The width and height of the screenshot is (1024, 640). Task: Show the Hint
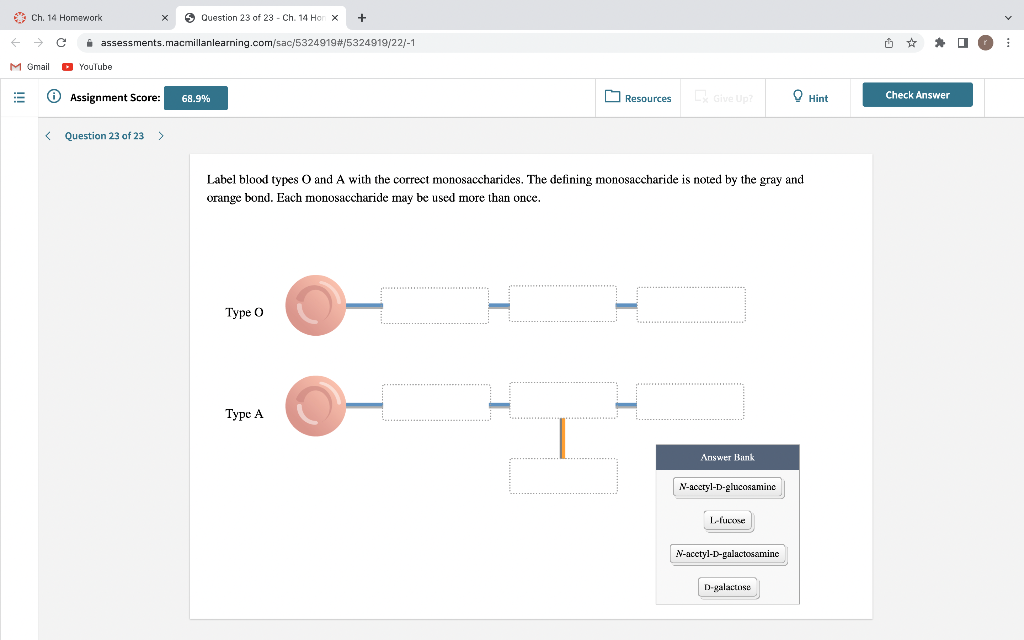click(810, 98)
